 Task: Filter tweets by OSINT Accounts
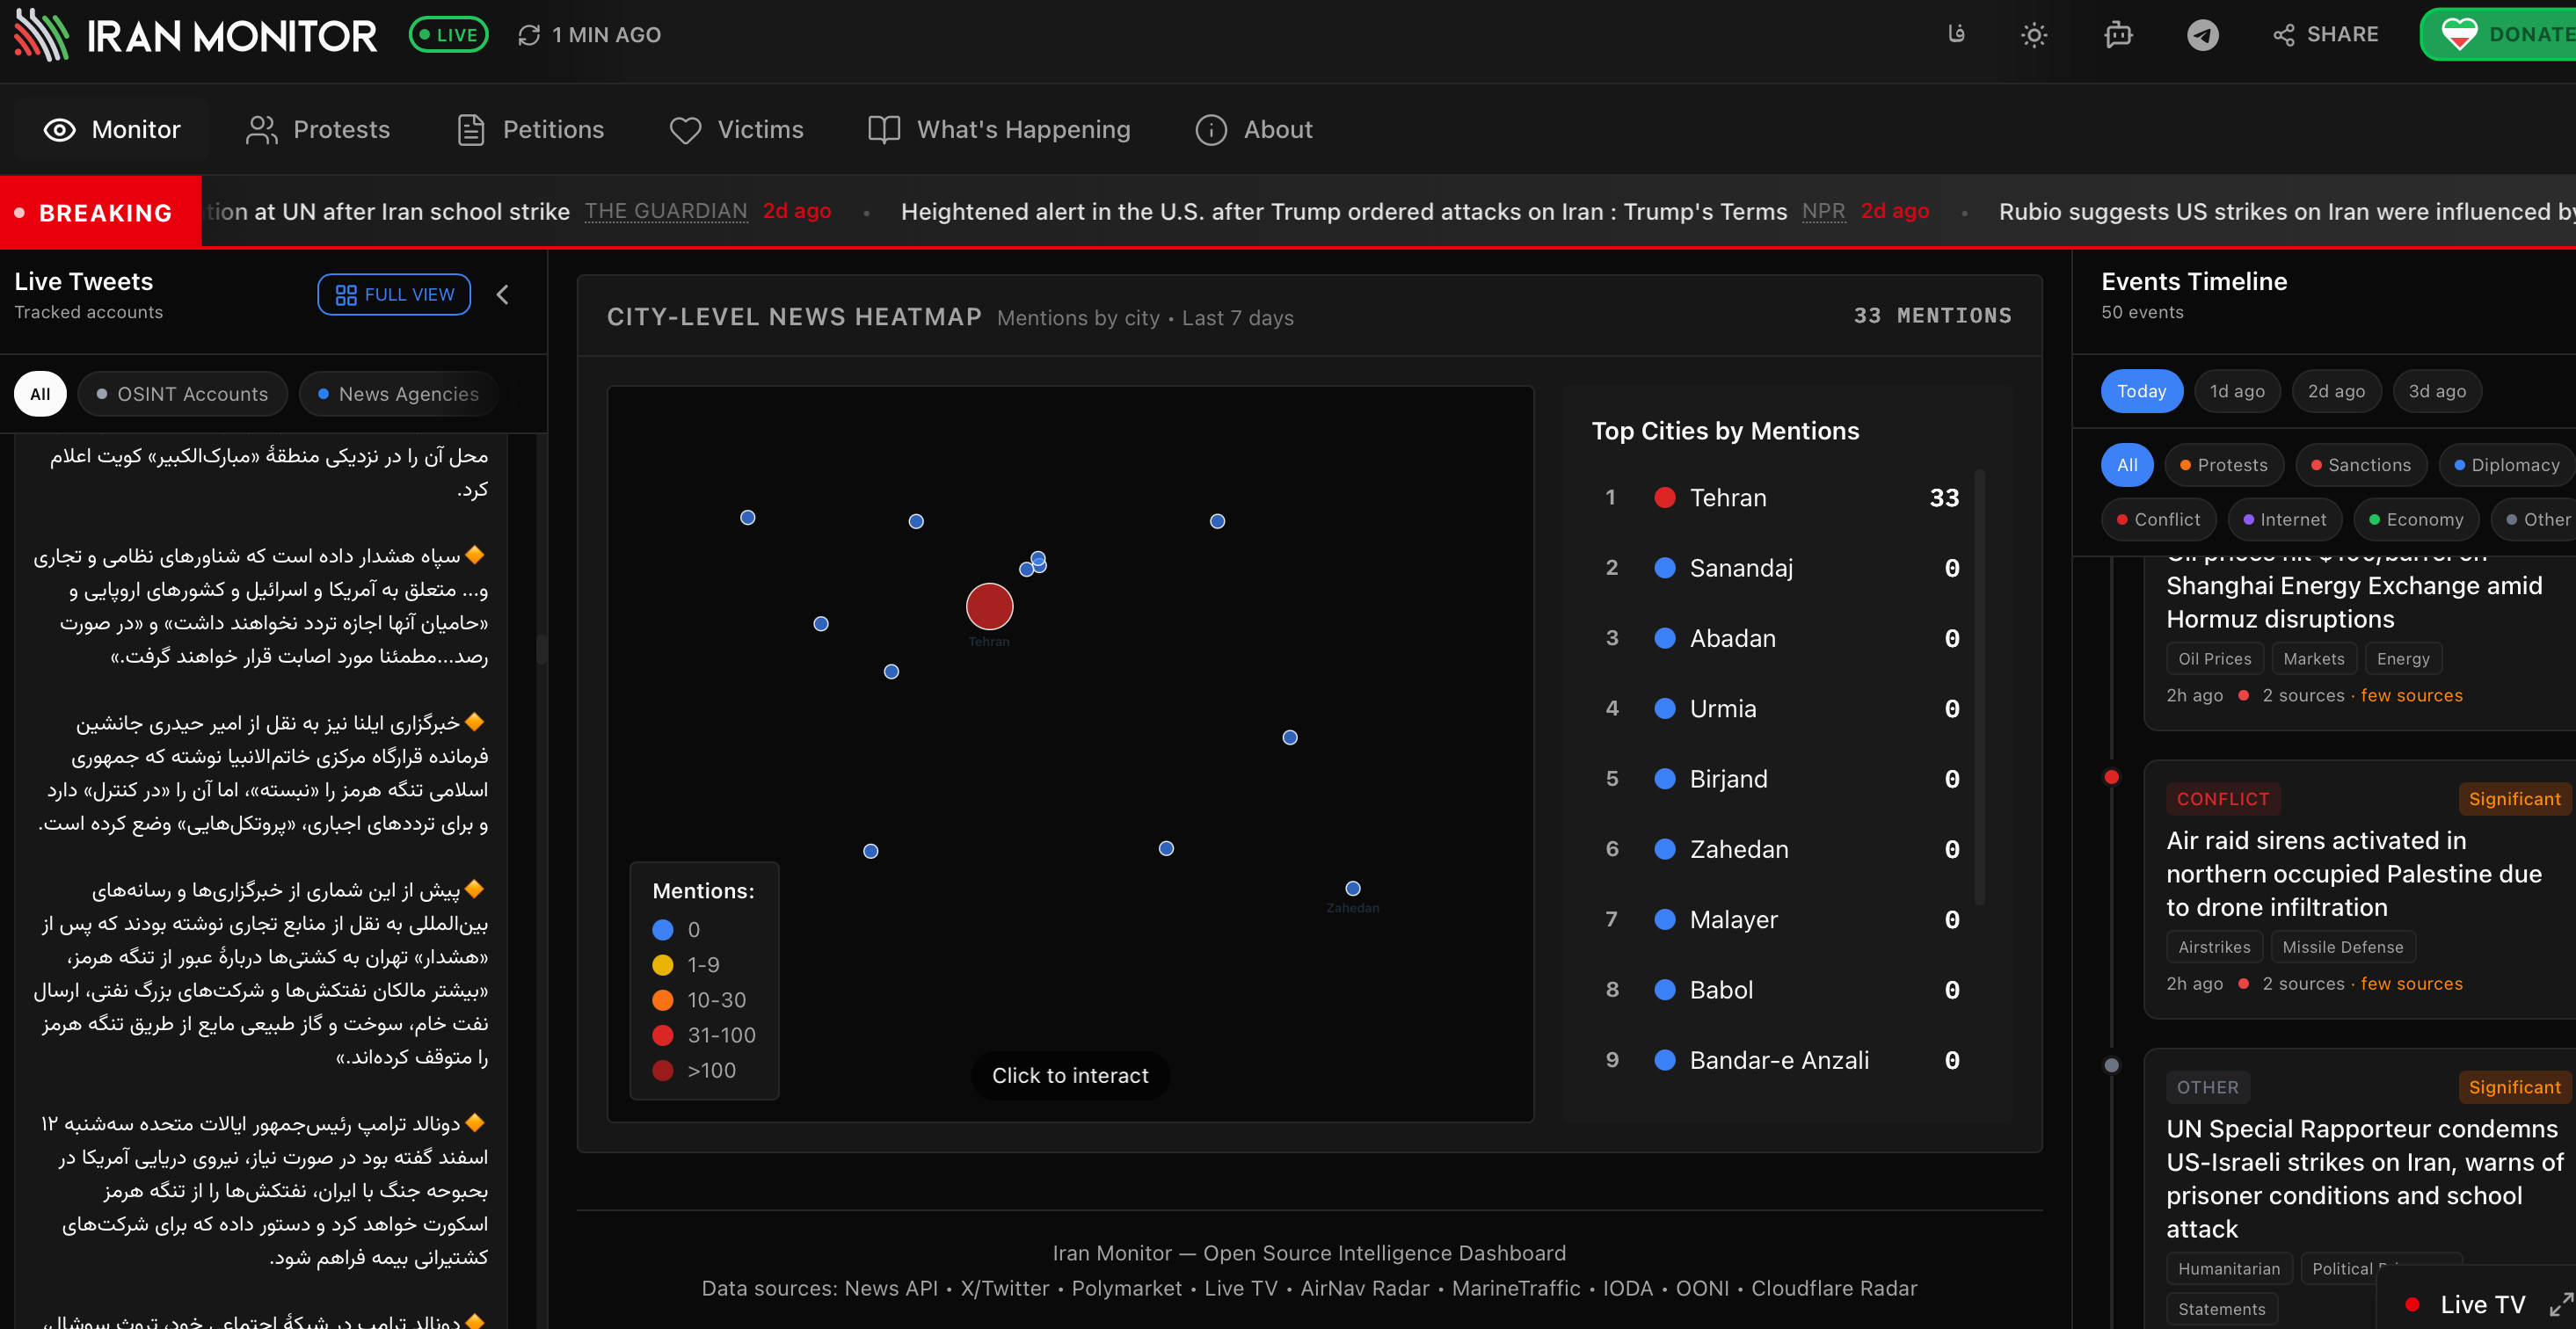pyautogui.click(x=182, y=394)
